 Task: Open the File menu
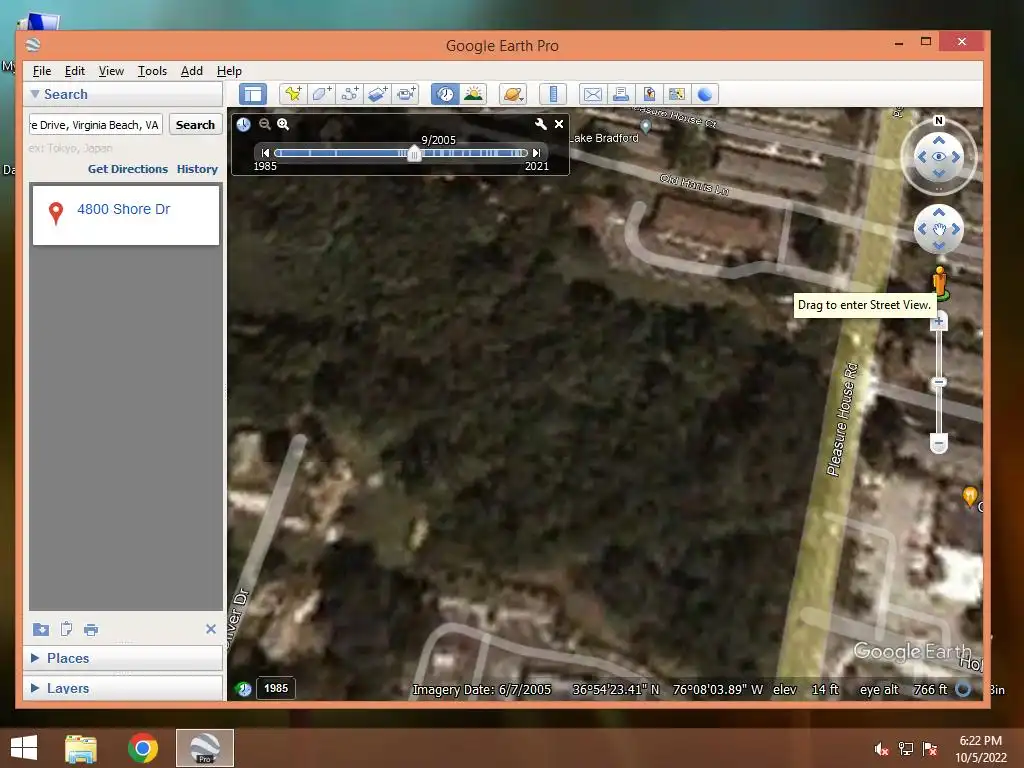42,71
